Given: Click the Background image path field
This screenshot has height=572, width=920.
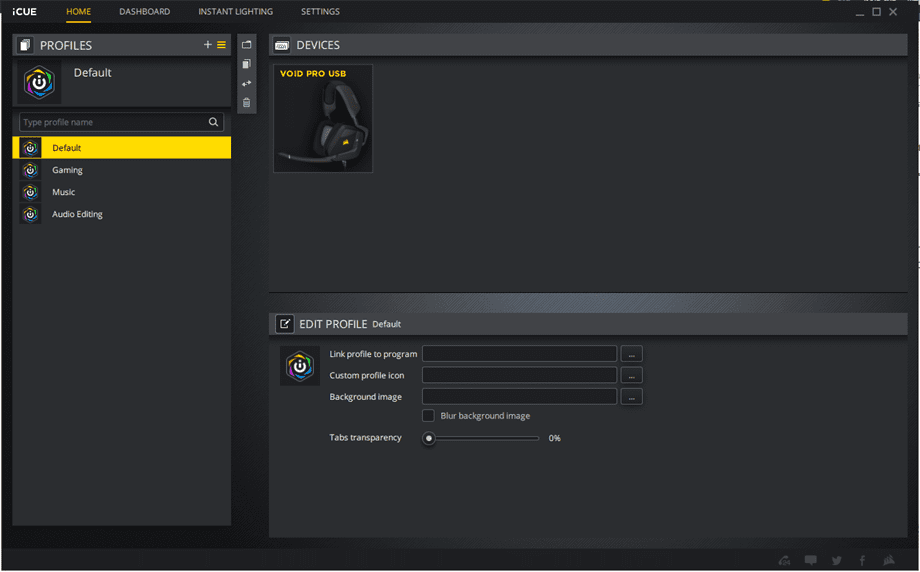Looking at the screenshot, I should point(520,397).
